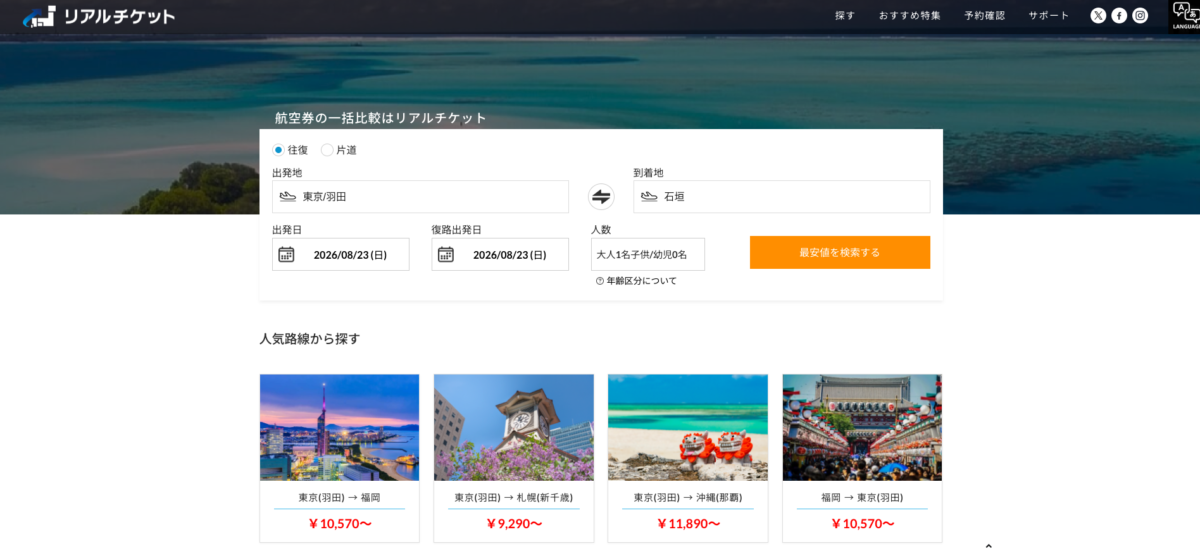This screenshot has height=551, width=1200.
Task: Click the リアルチケット logo
Action: (99, 16)
